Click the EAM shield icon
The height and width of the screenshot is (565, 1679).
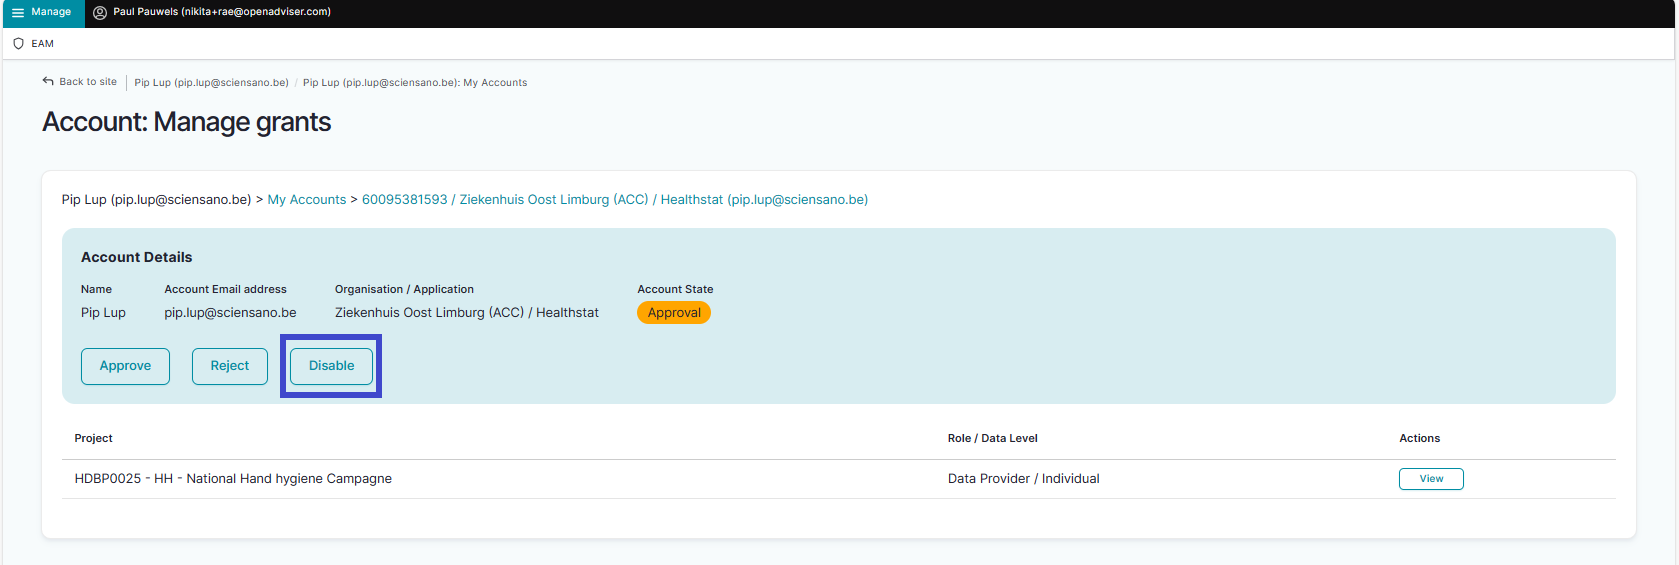point(18,44)
